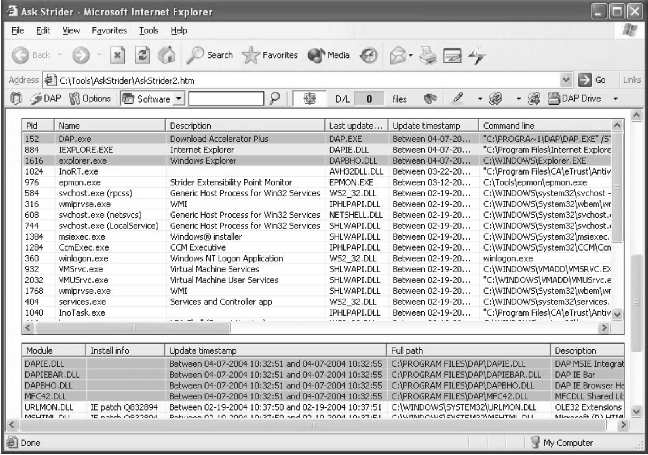648x455 pixels.
Task: Open the Favorites menu
Action: click(x=110, y=31)
